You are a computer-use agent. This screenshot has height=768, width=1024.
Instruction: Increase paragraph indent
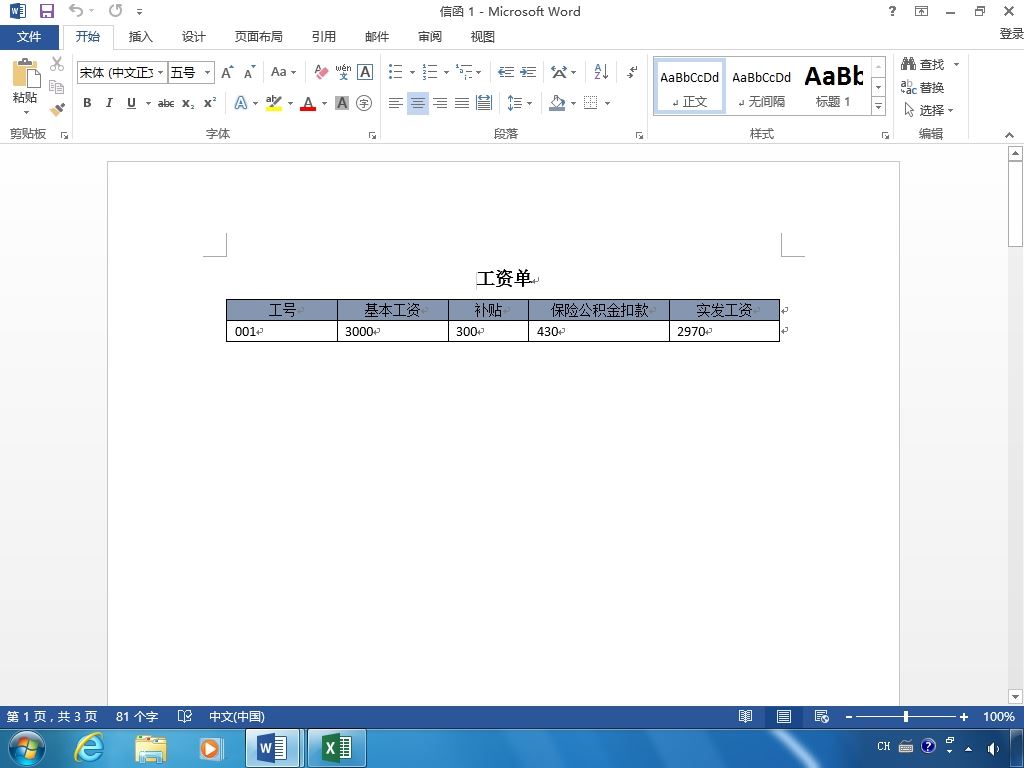tap(528, 72)
